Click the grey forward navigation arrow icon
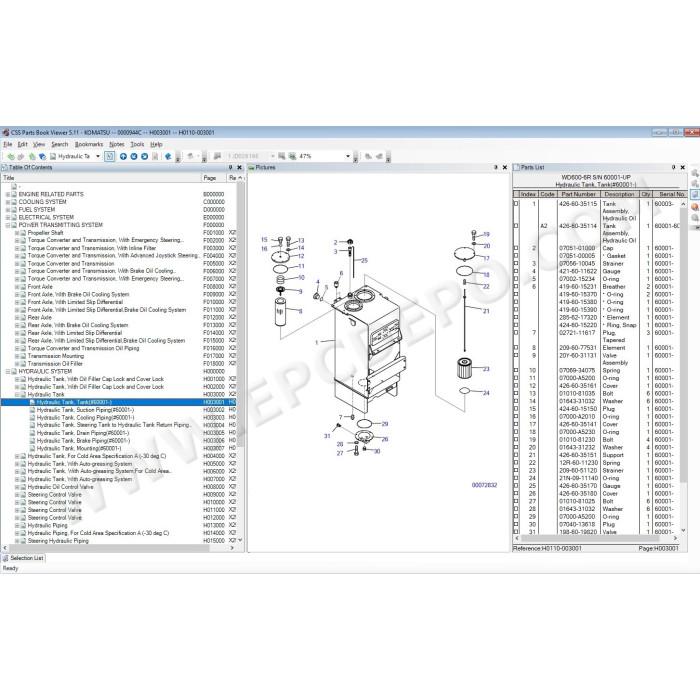Screen dimensions: 700x700 point(21,156)
